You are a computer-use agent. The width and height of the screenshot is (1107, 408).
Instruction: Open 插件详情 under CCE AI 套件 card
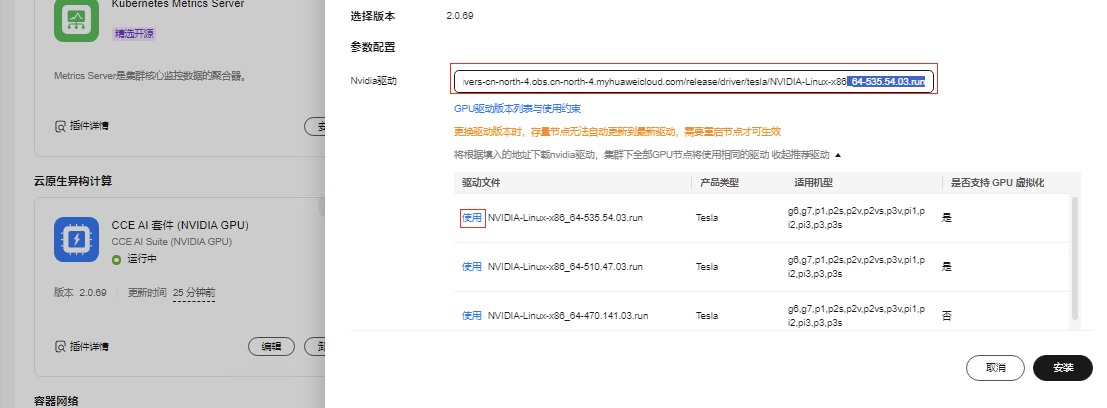(83, 347)
